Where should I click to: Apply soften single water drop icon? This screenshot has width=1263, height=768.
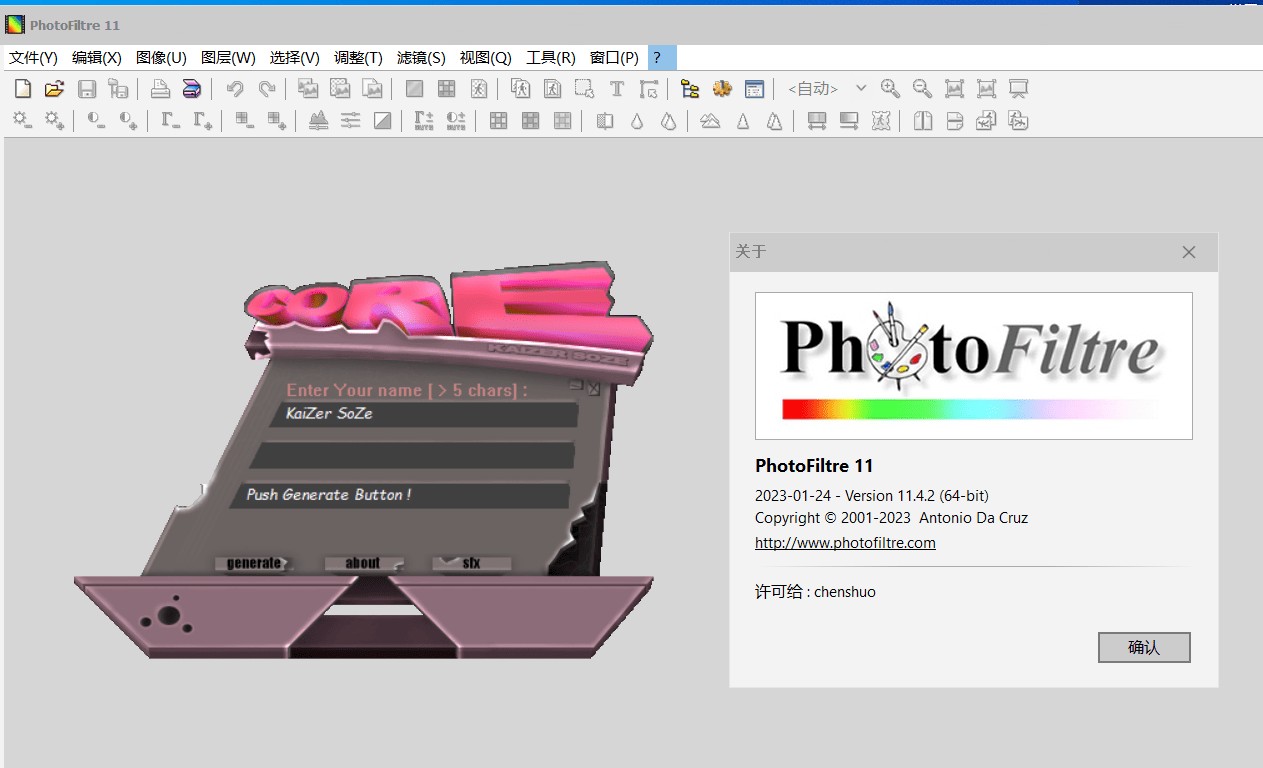[x=637, y=121]
